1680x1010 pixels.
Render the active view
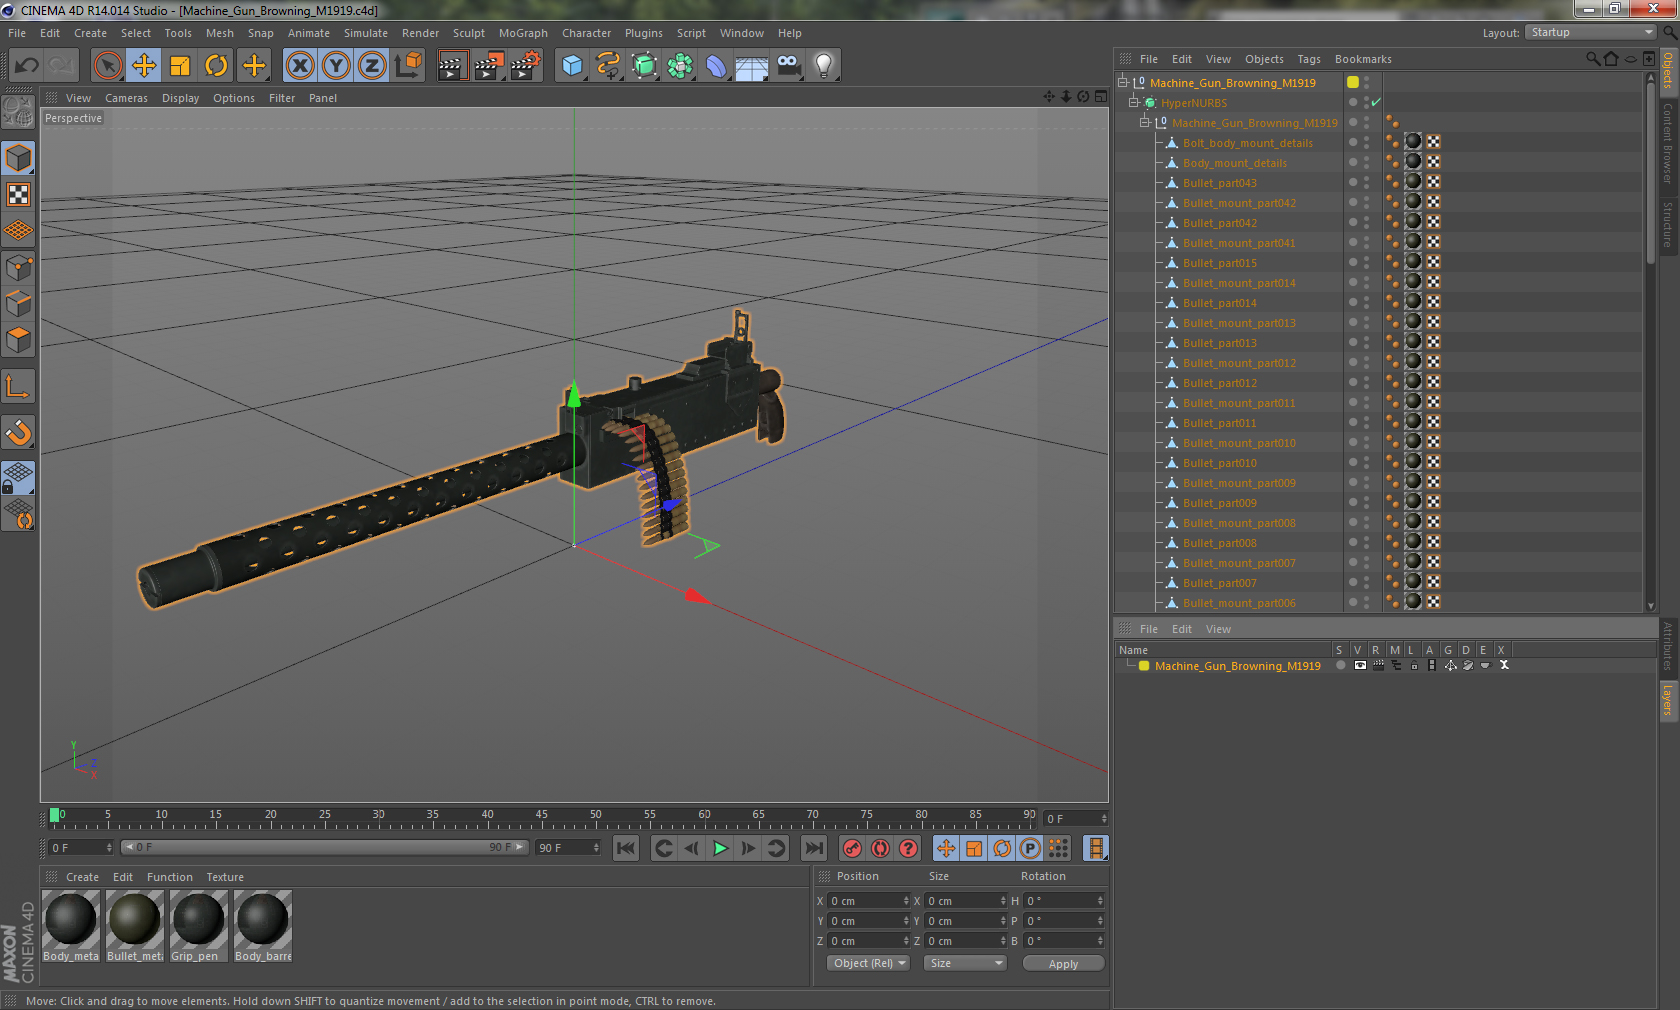(452, 66)
